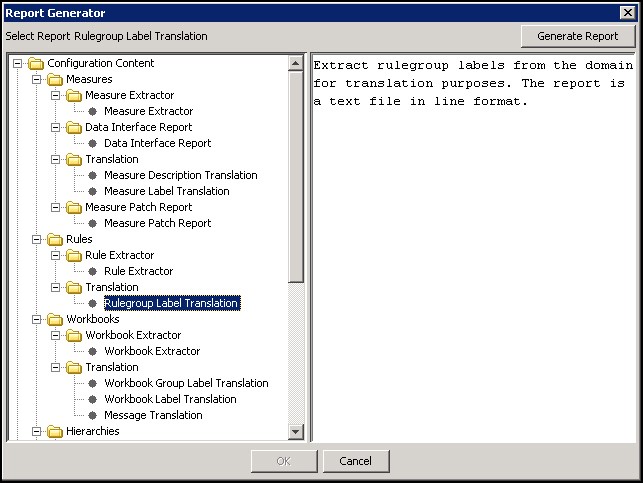This screenshot has height=483, width=643.
Task: Select the Measure Extractor report item
Action: (148, 111)
